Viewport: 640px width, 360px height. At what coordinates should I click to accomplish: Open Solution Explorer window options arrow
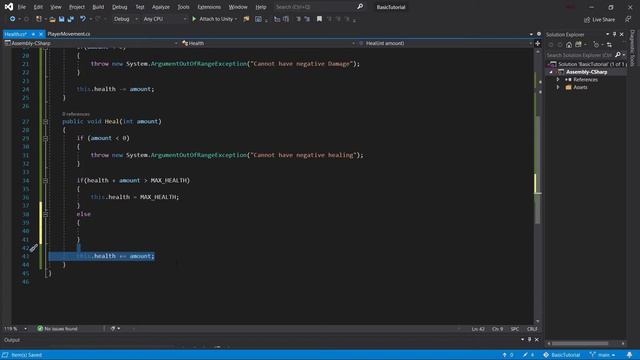click(607, 34)
